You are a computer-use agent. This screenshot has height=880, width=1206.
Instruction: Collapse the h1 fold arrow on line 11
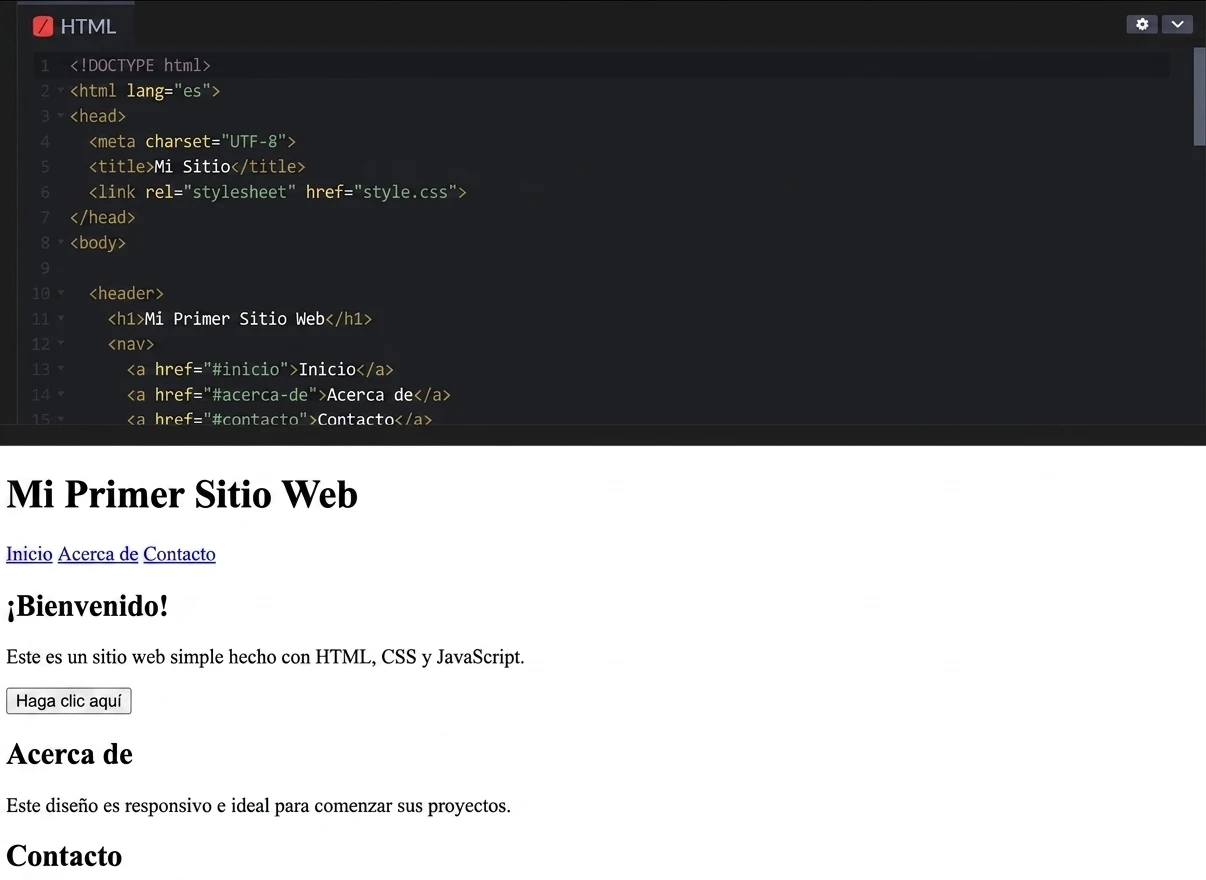tap(60, 319)
